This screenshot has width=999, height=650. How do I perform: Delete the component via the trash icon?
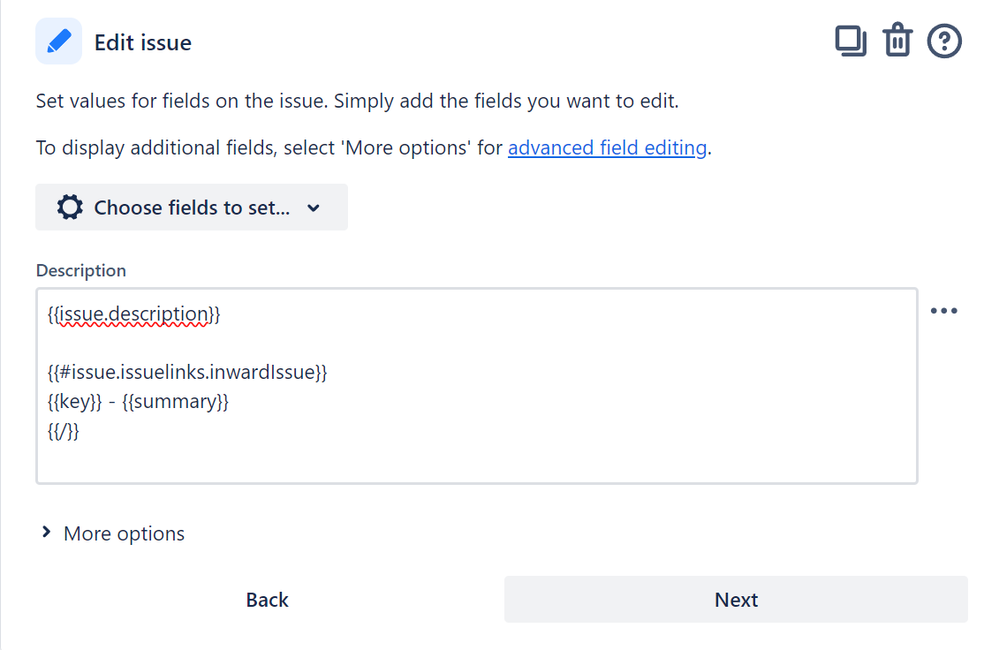897,40
